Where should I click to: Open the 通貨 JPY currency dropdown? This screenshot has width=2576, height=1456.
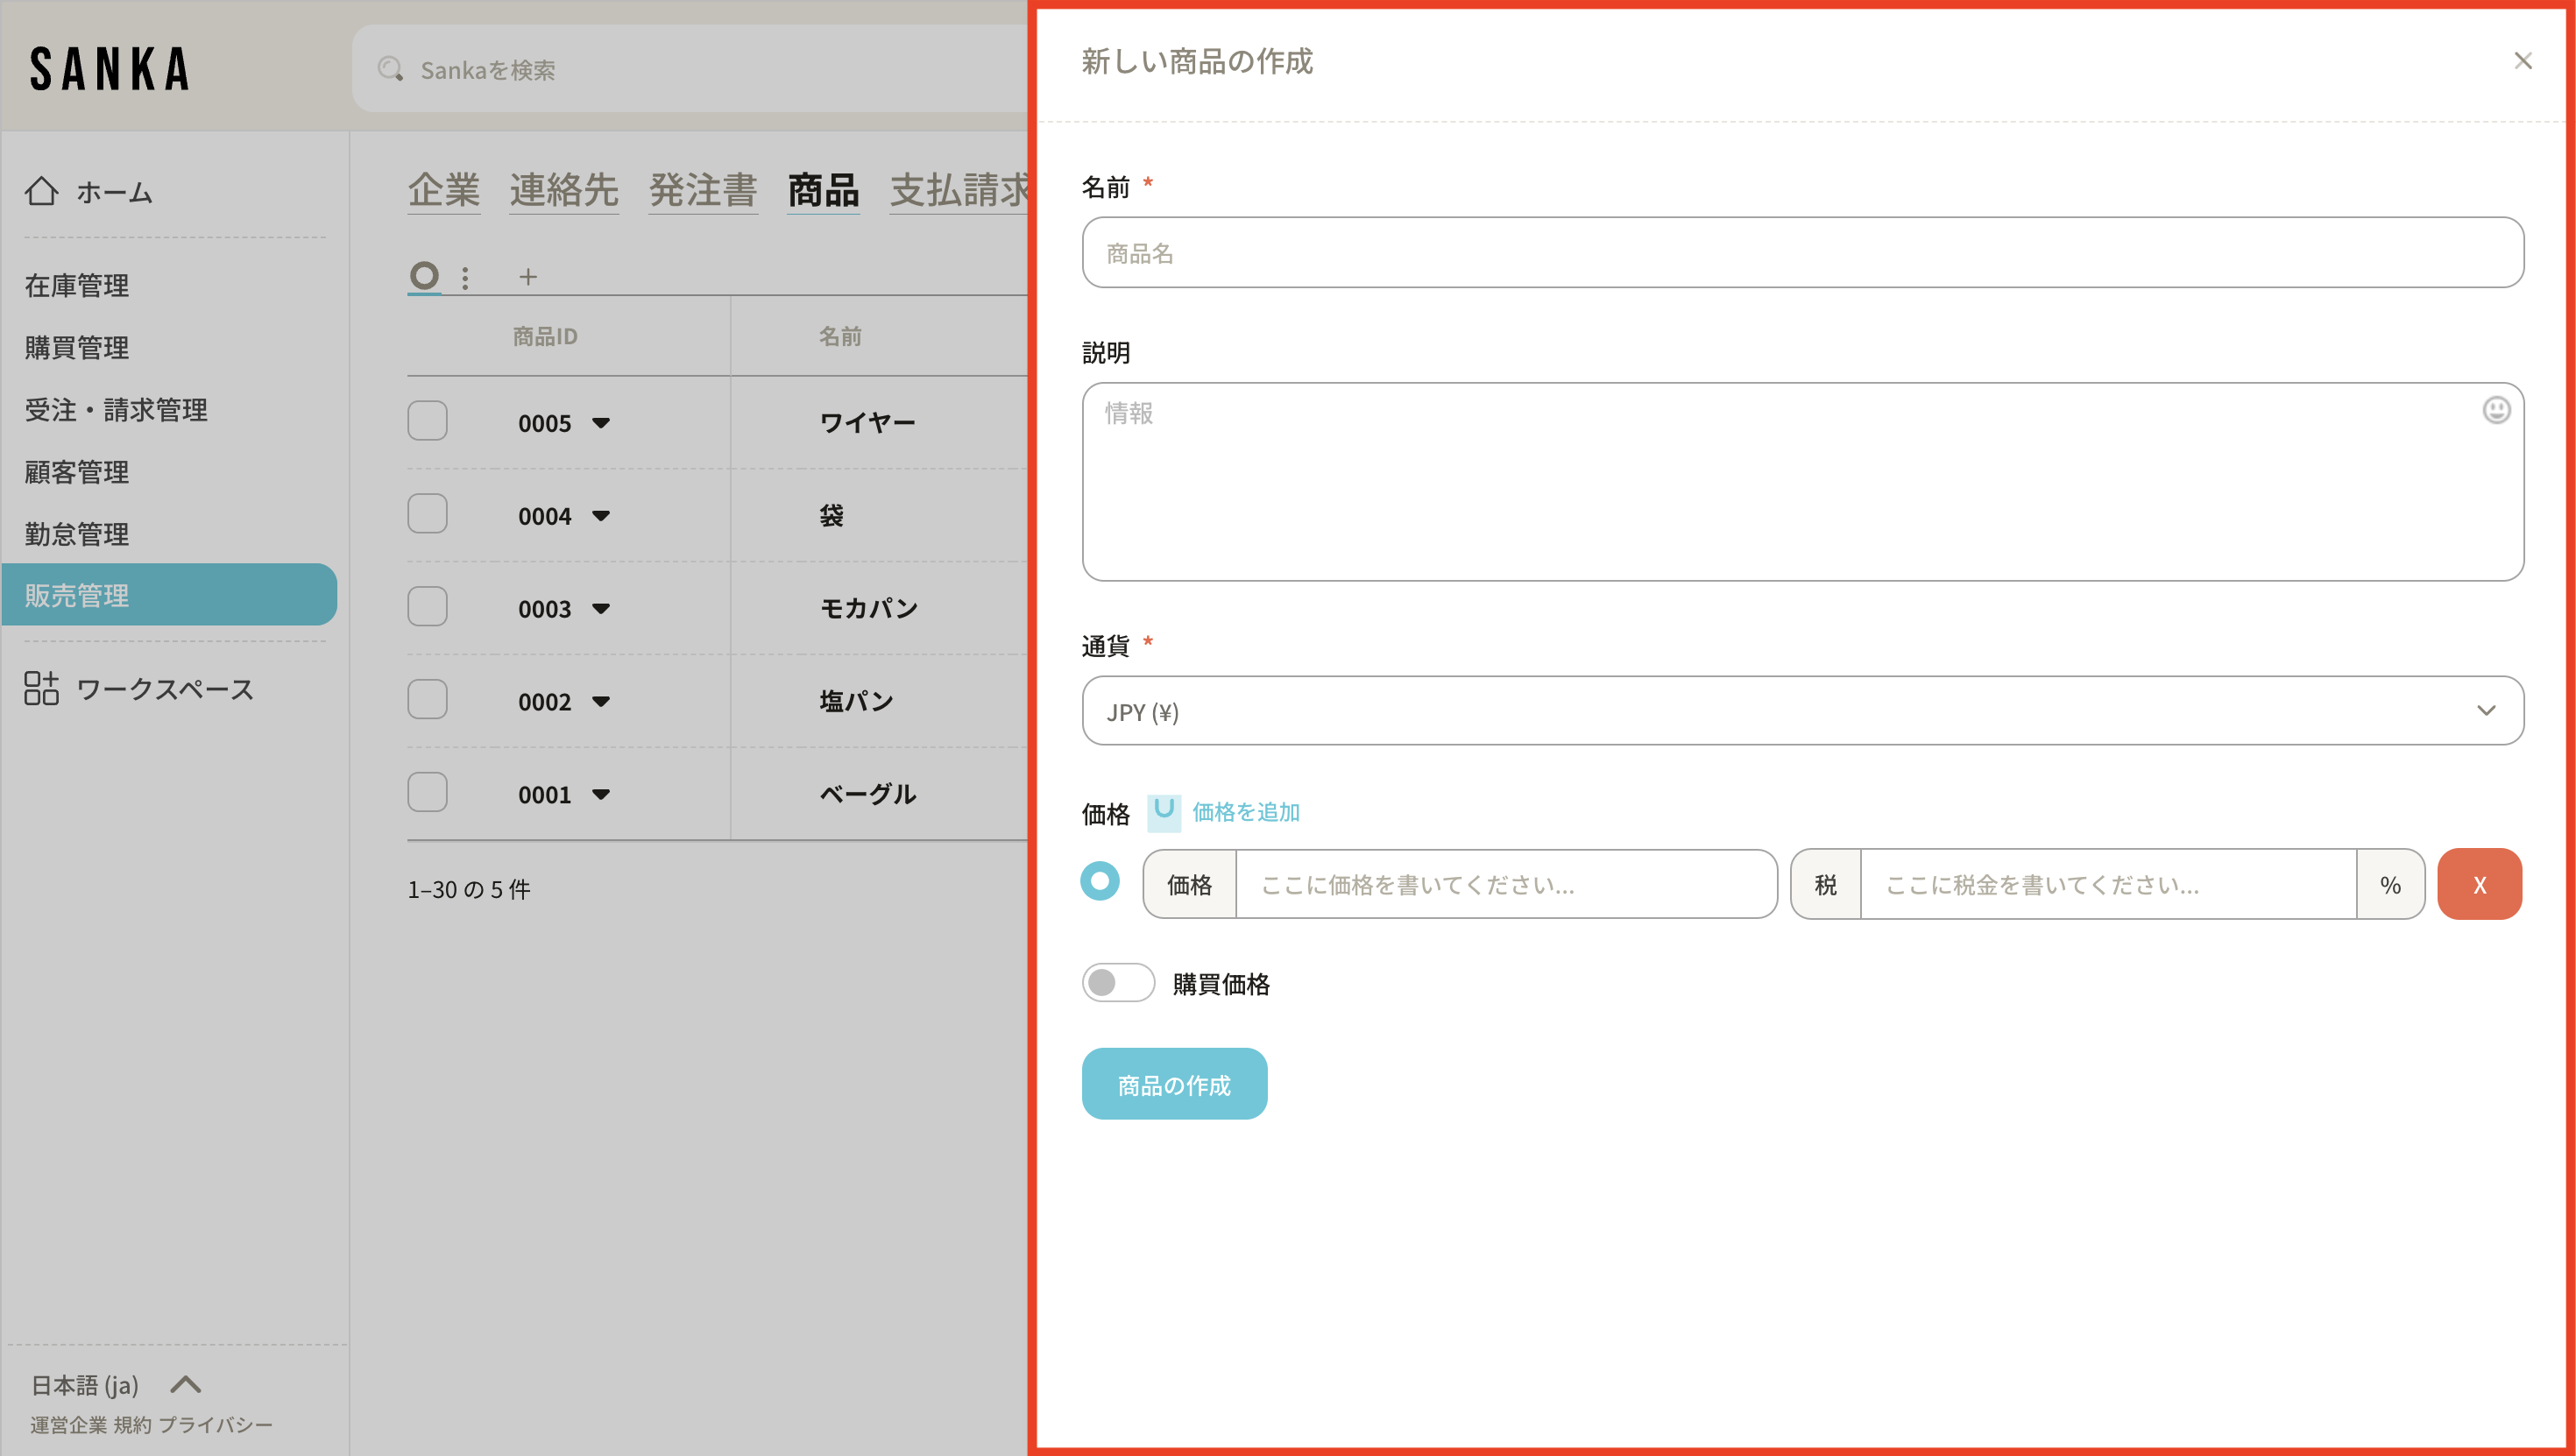coord(1802,711)
